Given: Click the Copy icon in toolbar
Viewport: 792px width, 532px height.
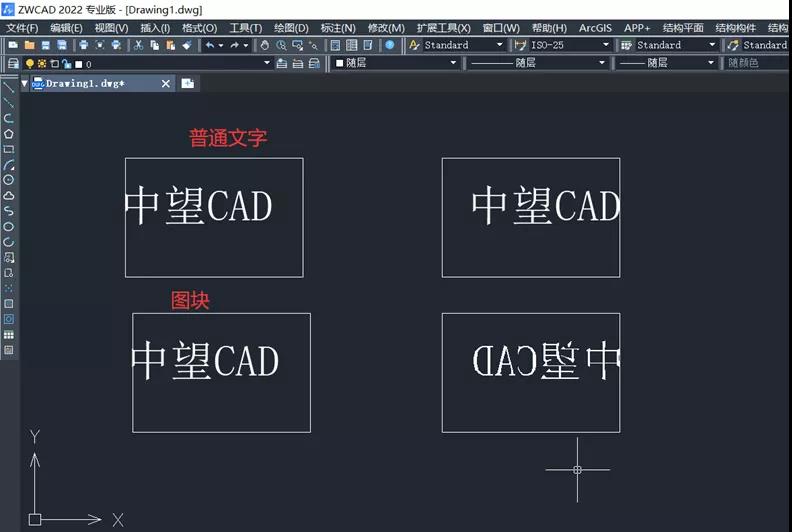Looking at the screenshot, I should 154,45.
